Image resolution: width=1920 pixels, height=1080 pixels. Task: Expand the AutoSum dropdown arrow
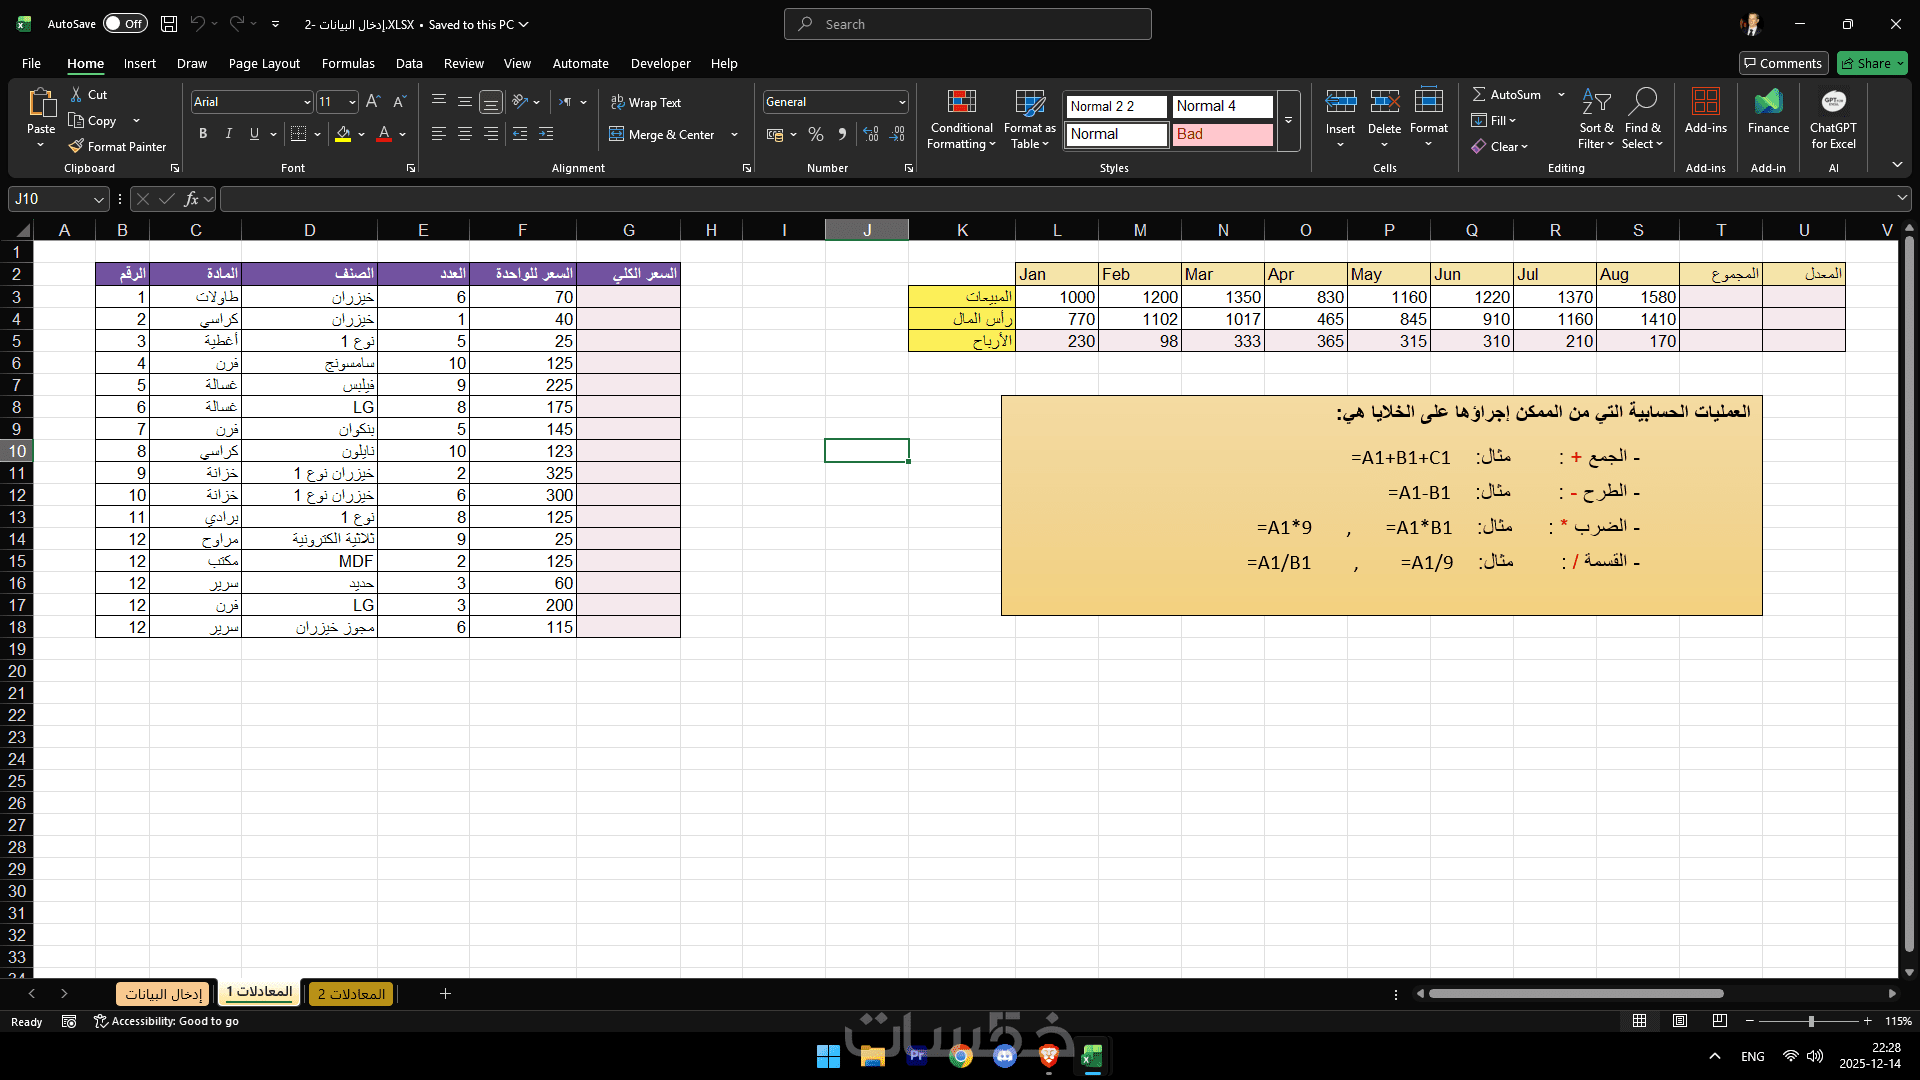(1561, 94)
